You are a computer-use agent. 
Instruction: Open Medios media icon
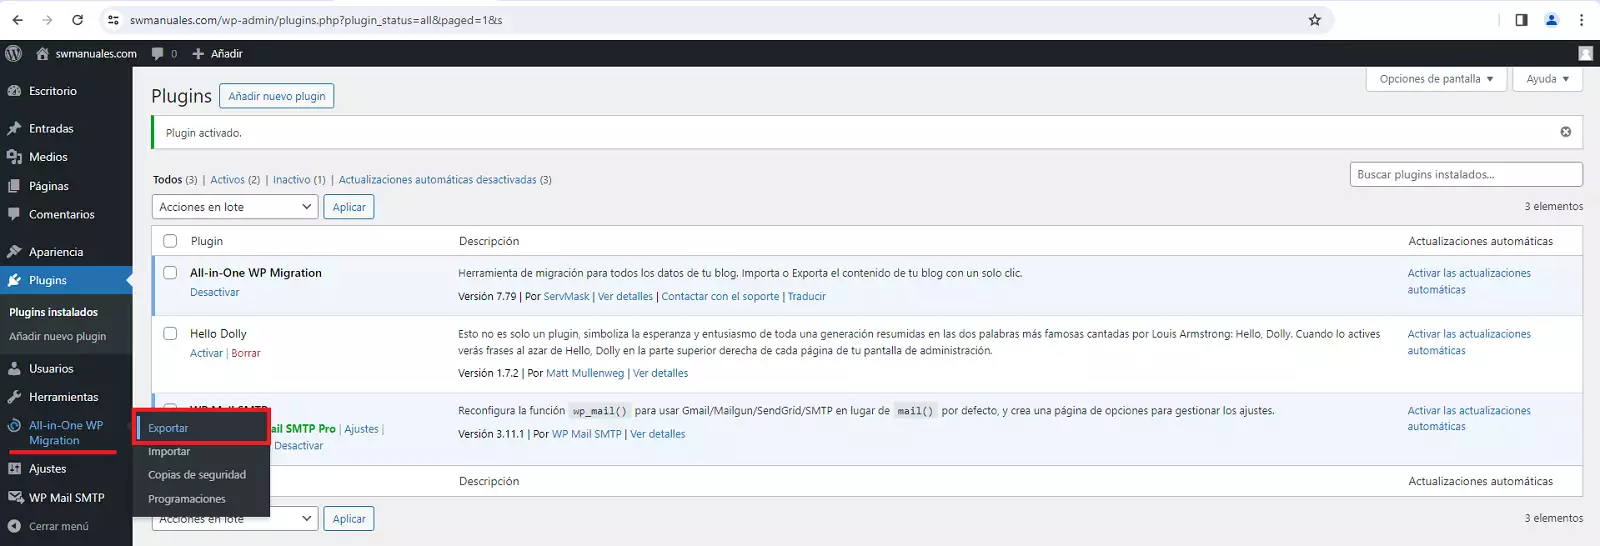coord(14,157)
